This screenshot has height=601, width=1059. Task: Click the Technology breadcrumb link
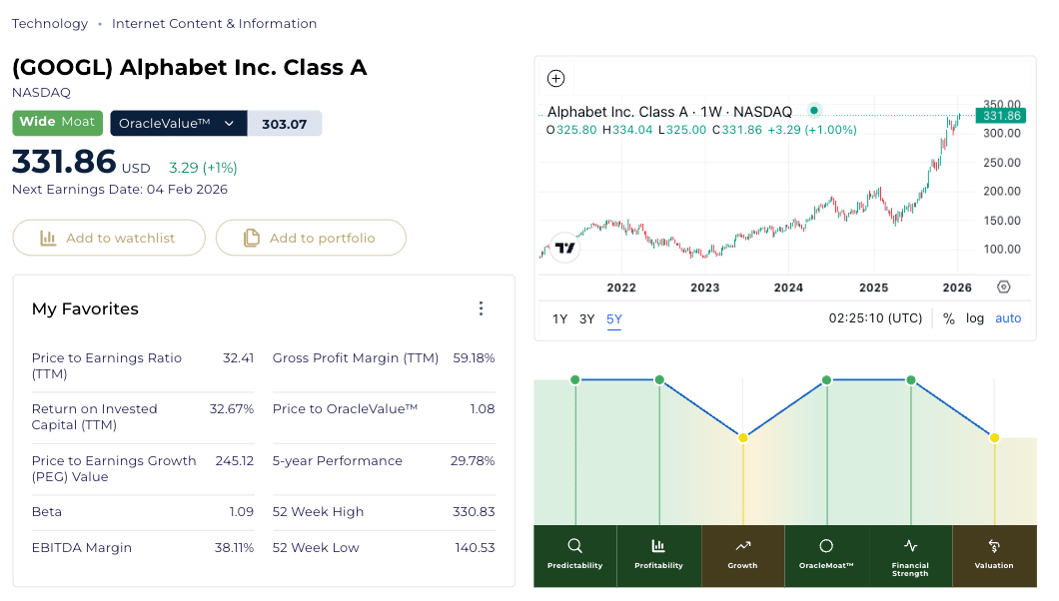click(x=50, y=23)
